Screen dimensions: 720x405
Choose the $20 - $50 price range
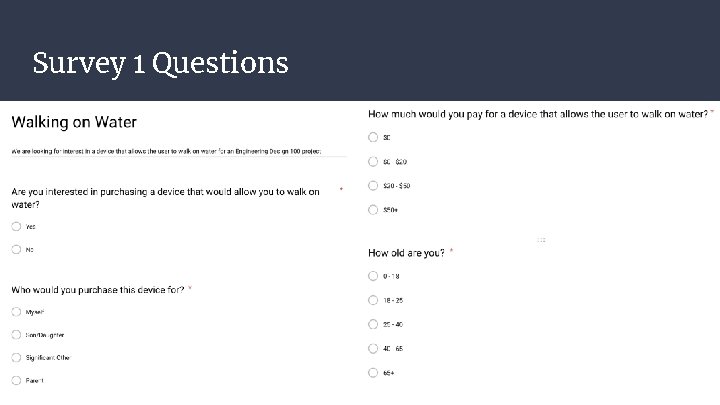click(373, 186)
